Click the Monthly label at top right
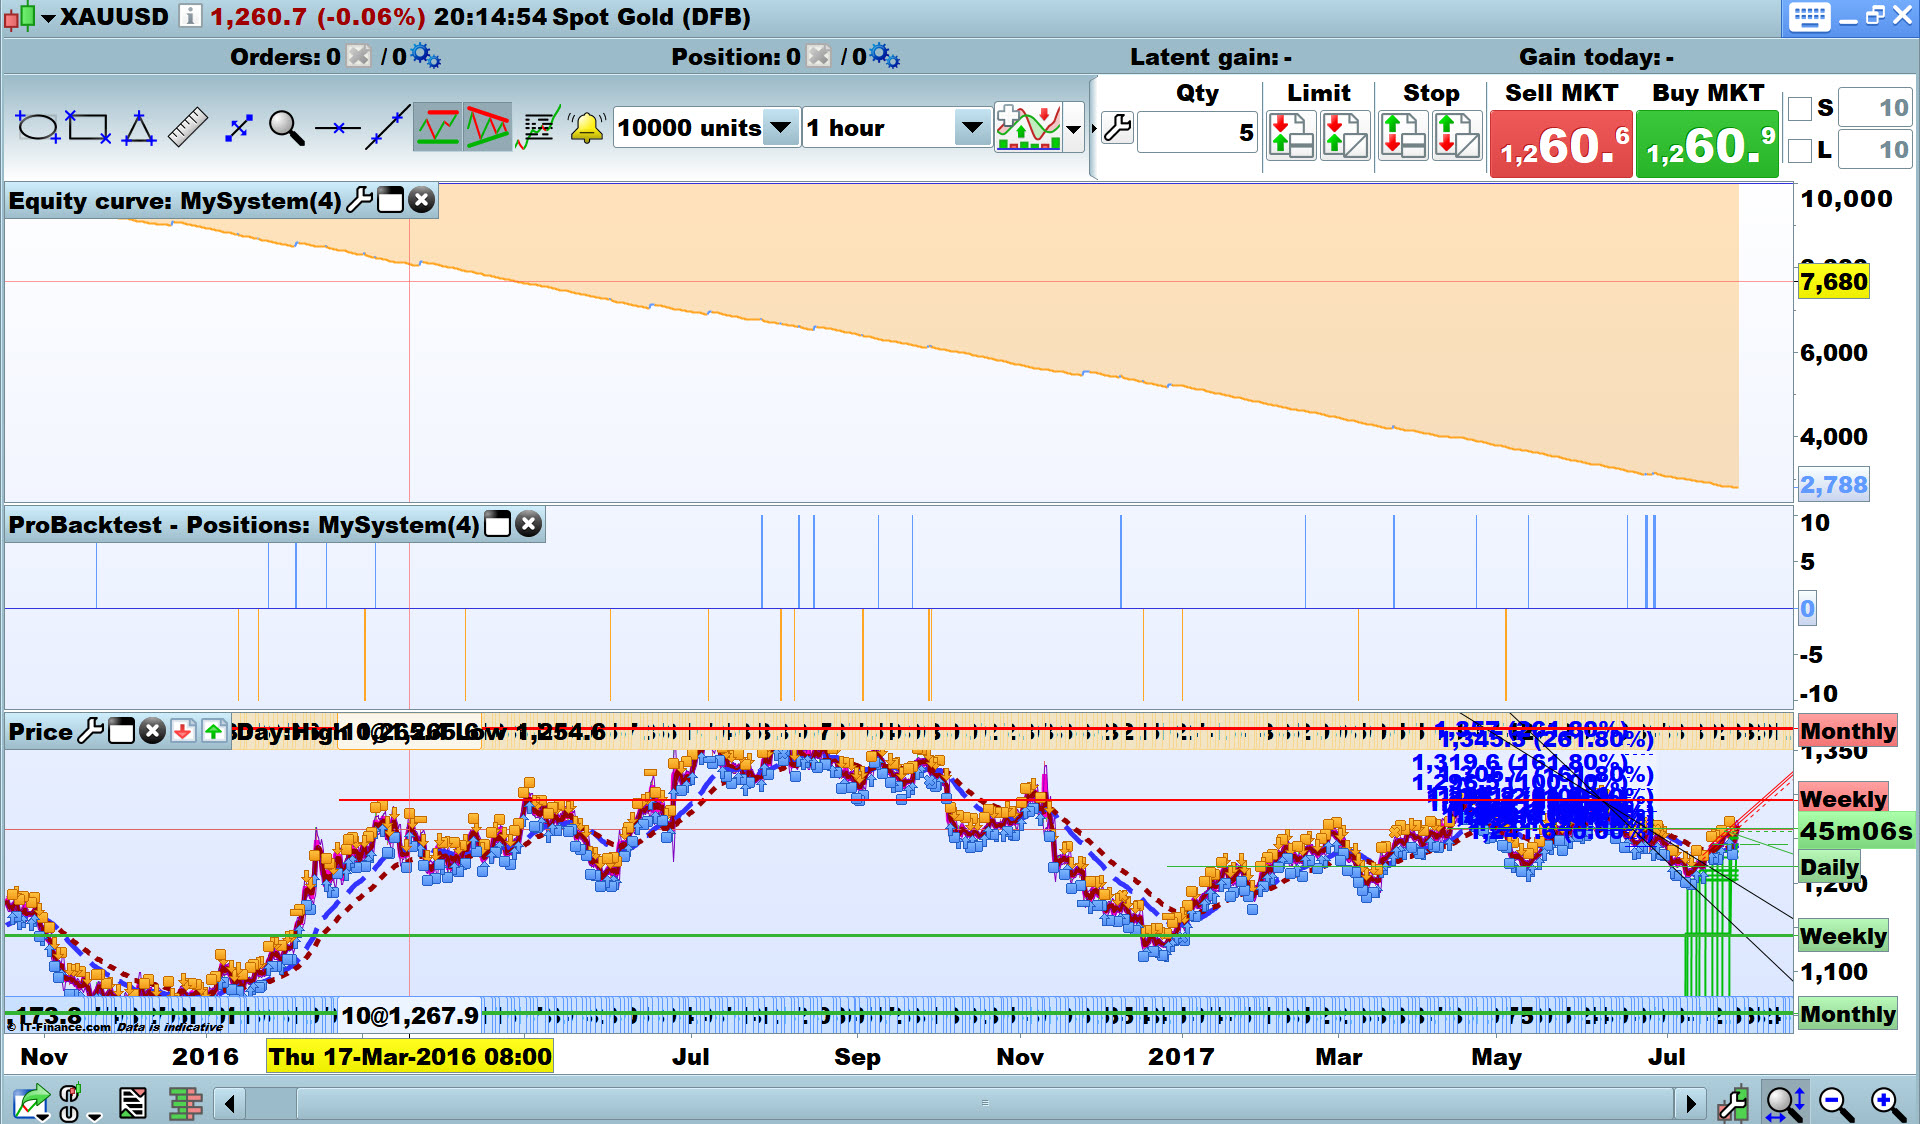The height and width of the screenshot is (1124, 1920). pos(1847,731)
